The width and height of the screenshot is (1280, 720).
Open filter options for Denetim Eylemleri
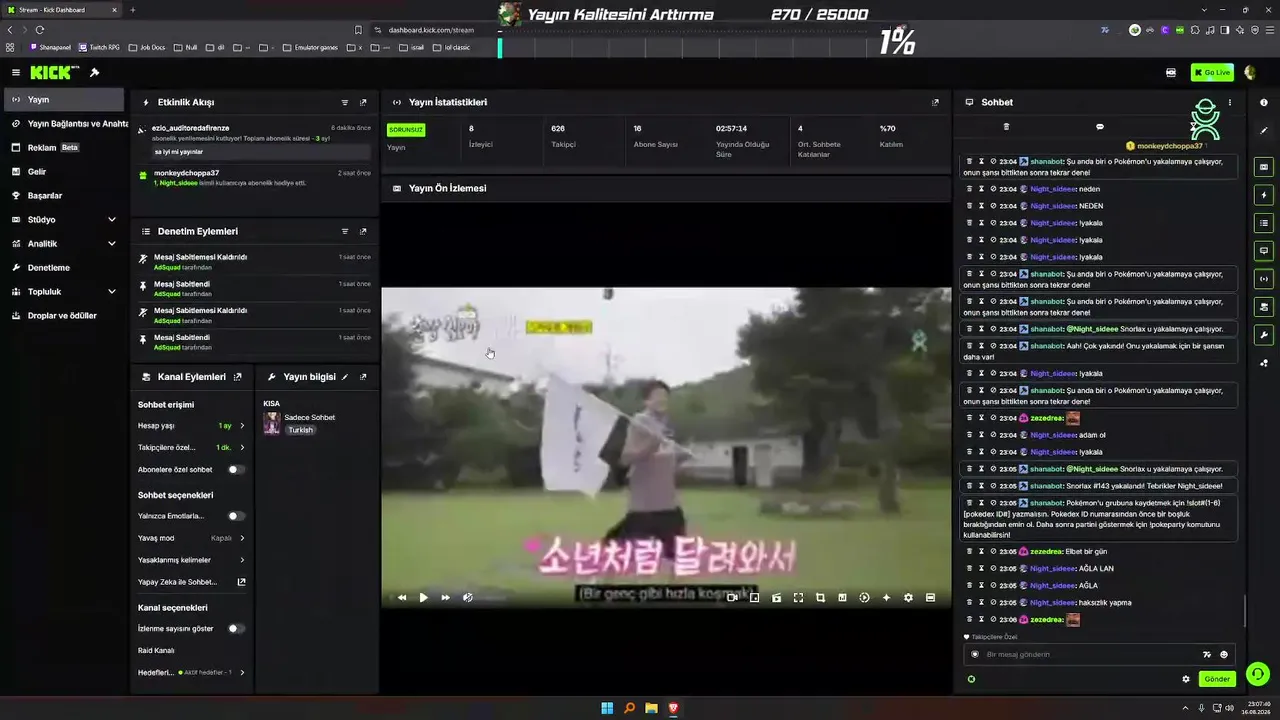[x=345, y=231]
